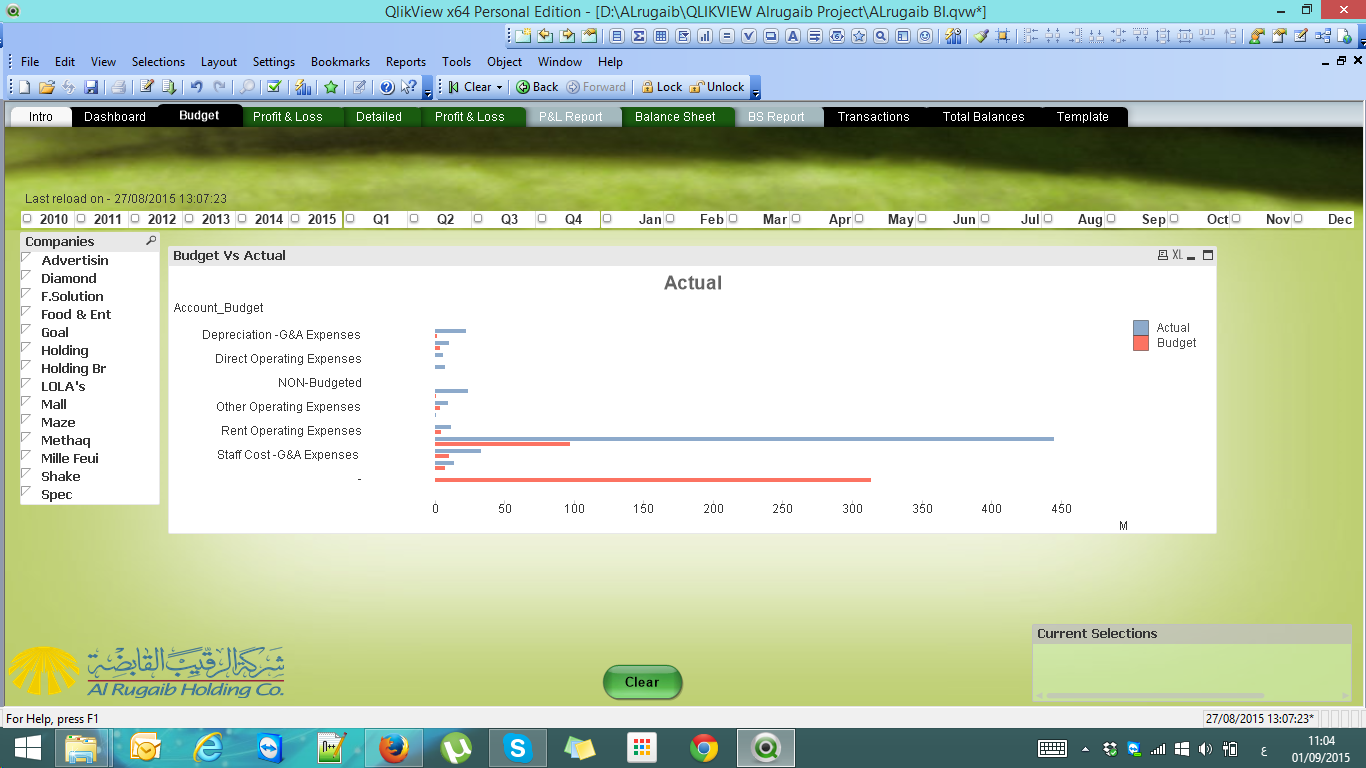1366x768 pixels.
Task: Select the Q1 quarter checkbox
Action: (350, 219)
